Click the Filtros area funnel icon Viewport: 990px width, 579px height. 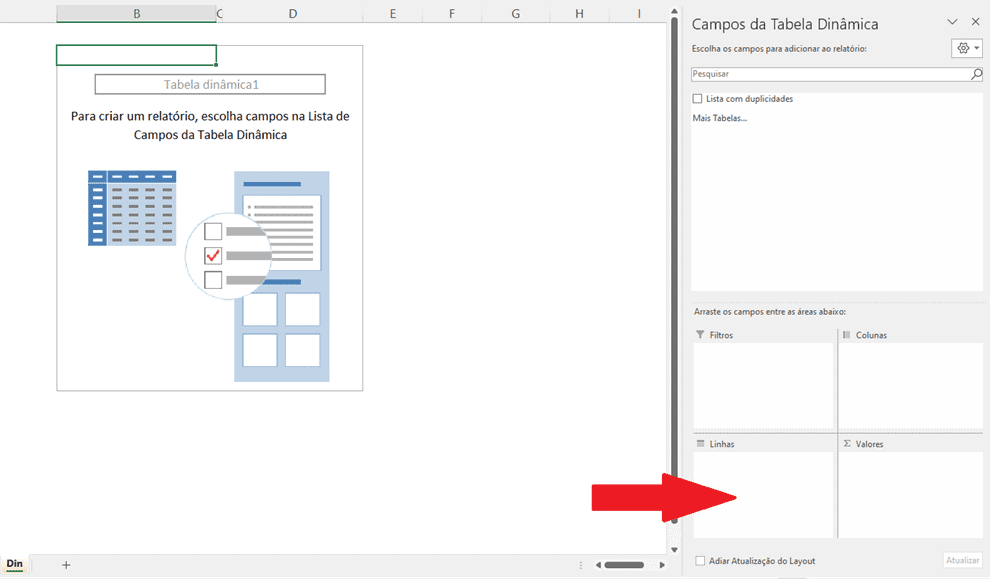click(x=700, y=335)
